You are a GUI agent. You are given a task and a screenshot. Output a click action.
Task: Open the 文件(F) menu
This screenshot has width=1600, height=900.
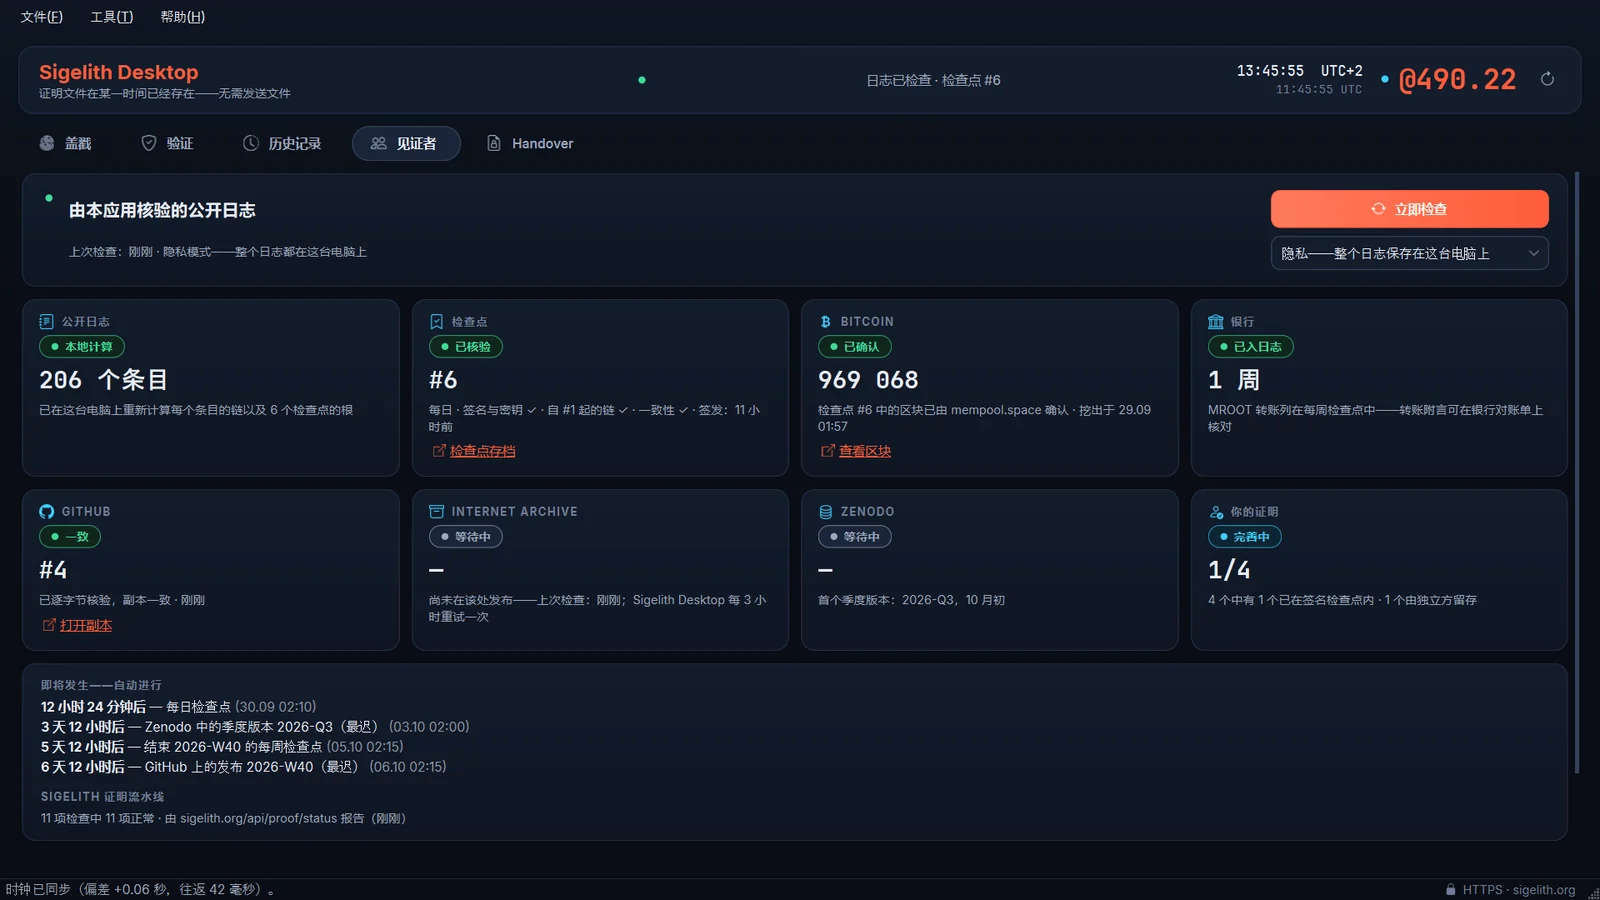(42, 17)
